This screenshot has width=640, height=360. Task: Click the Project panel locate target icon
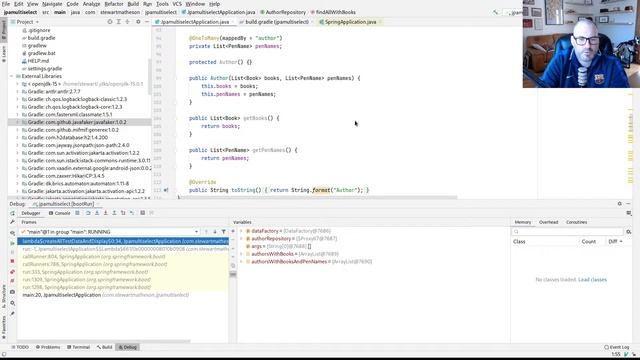[110, 22]
